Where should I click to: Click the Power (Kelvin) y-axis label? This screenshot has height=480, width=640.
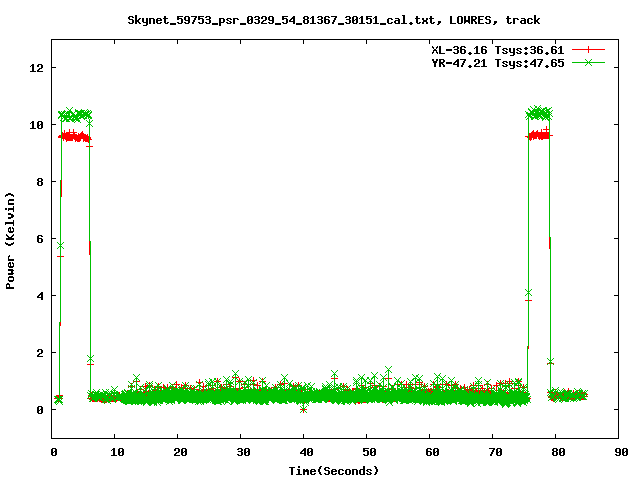pos(10,241)
